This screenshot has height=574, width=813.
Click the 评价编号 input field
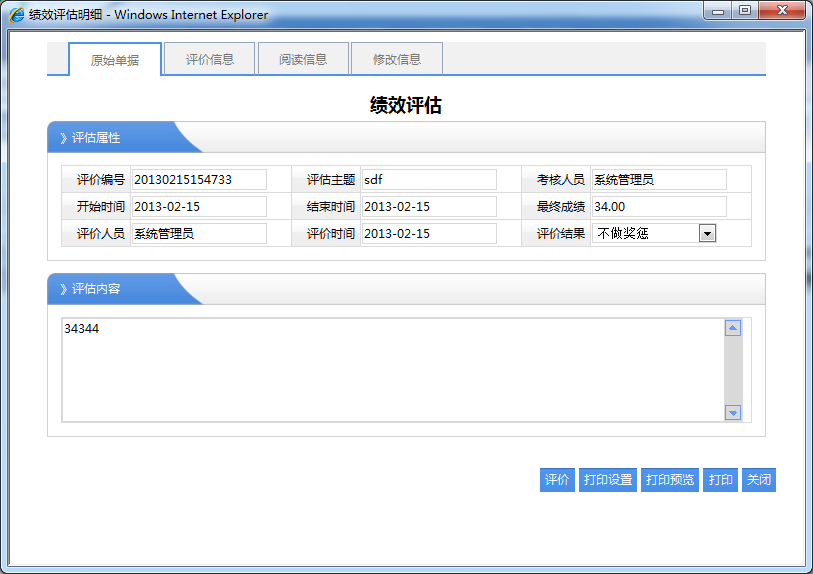click(x=199, y=180)
